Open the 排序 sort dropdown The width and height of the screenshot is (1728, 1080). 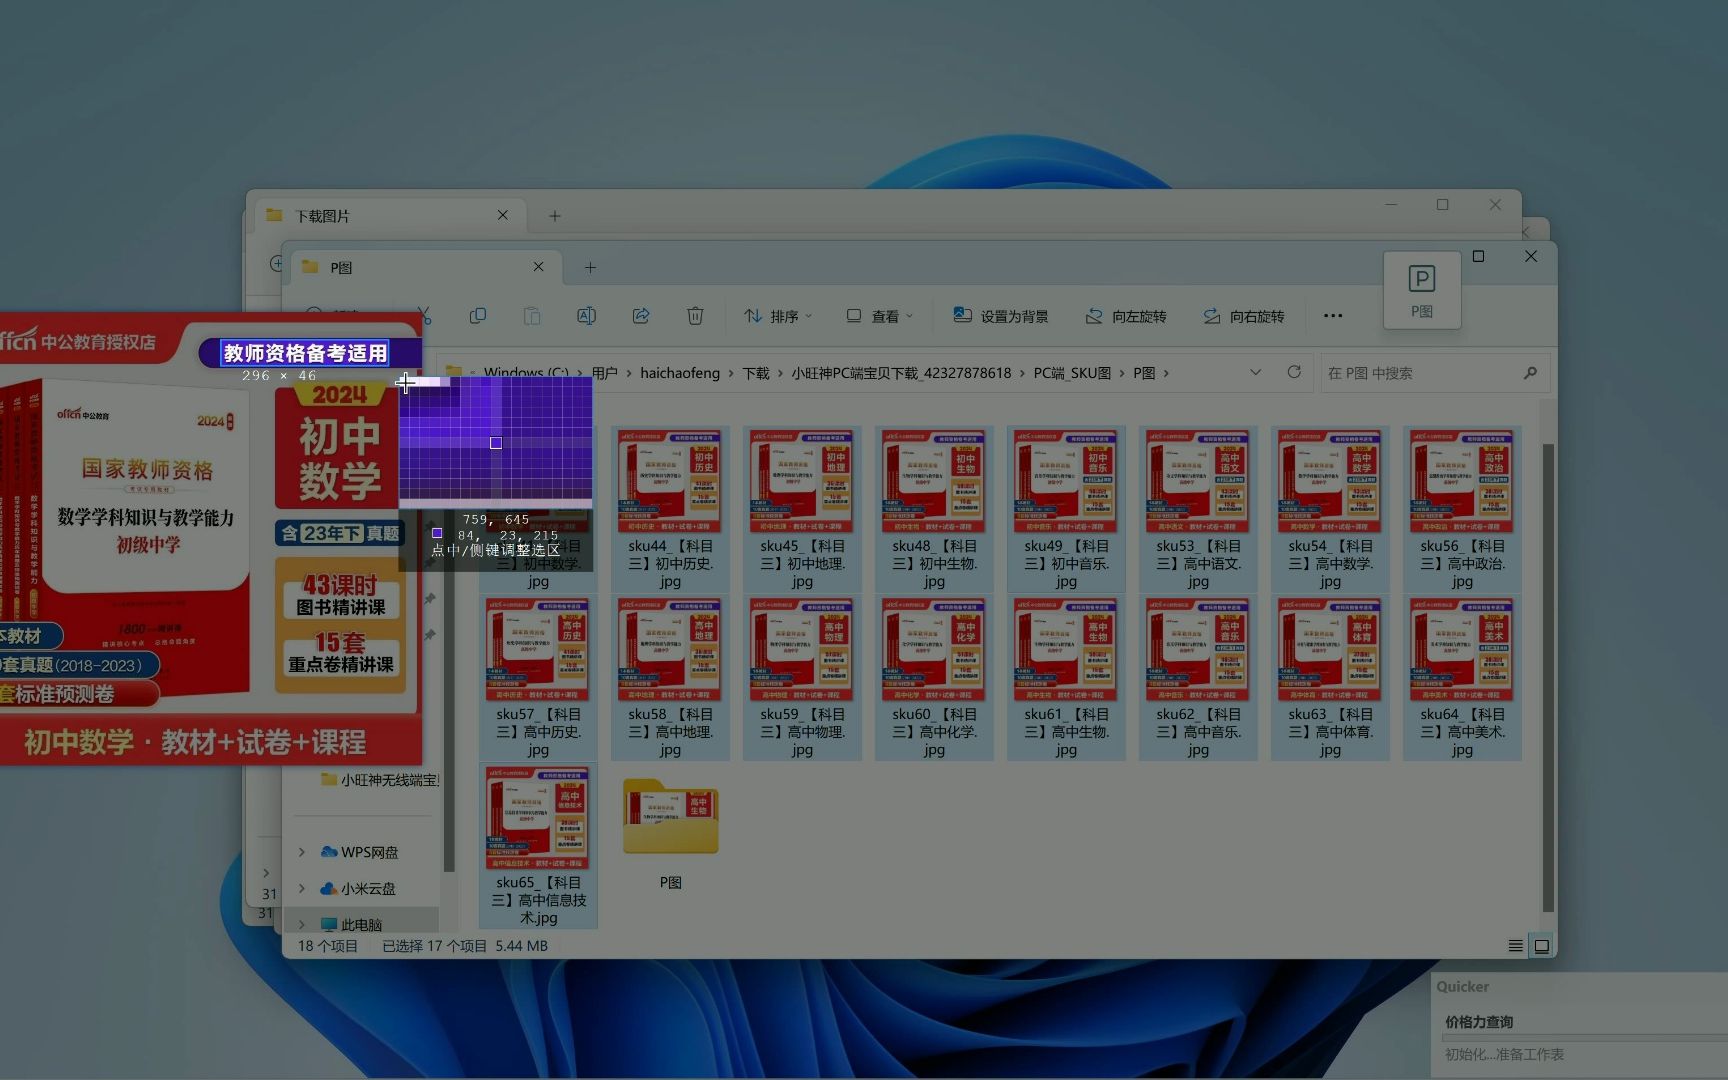pos(778,316)
